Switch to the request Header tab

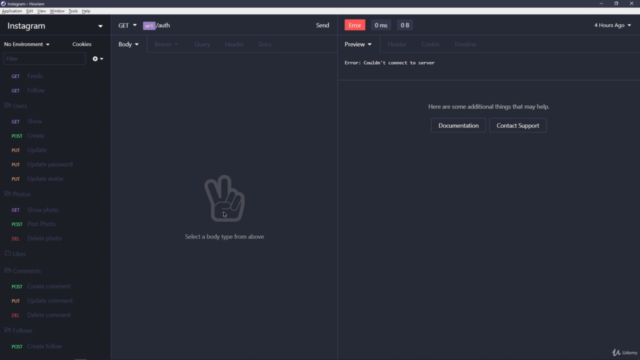[234, 44]
